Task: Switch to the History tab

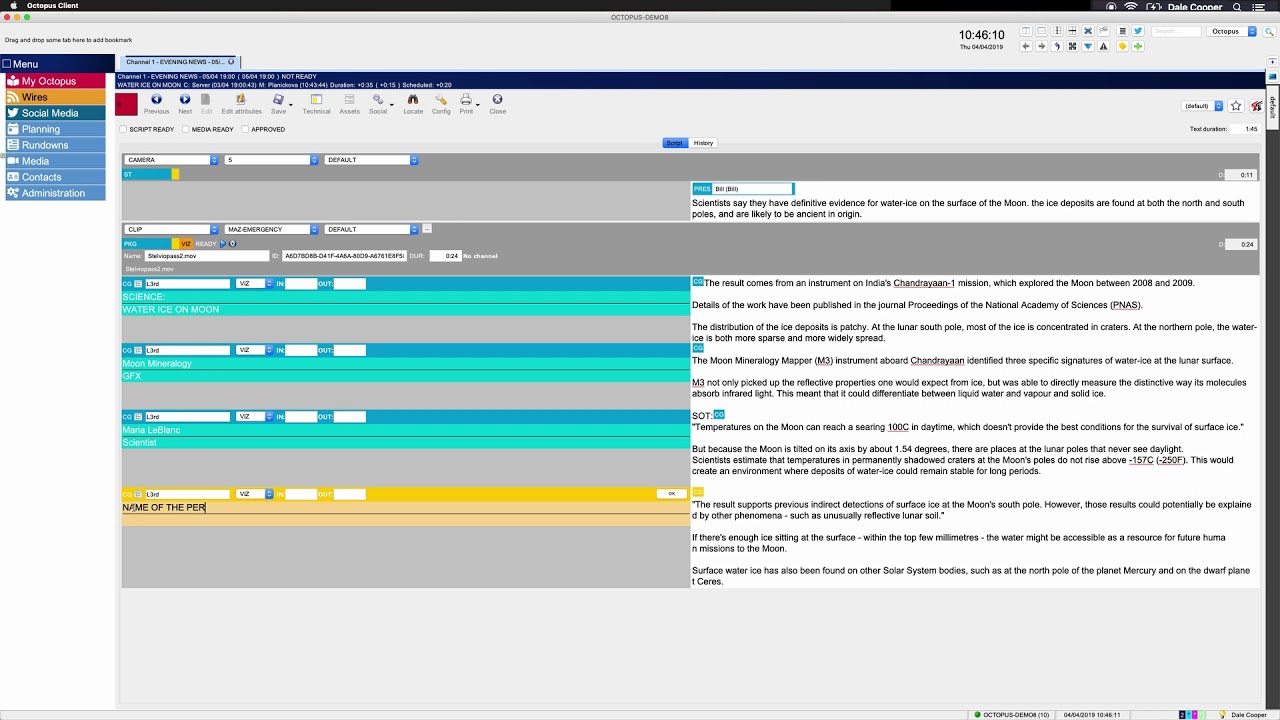Action: click(x=703, y=142)
